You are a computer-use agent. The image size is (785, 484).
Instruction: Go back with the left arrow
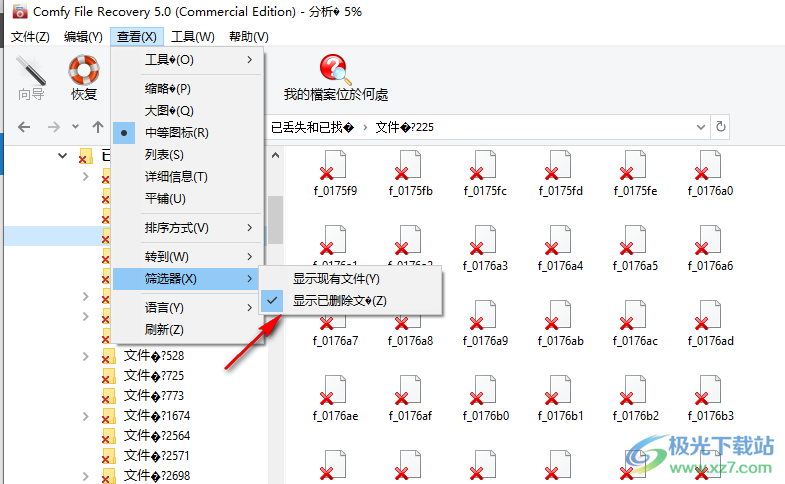pos(24,127)
